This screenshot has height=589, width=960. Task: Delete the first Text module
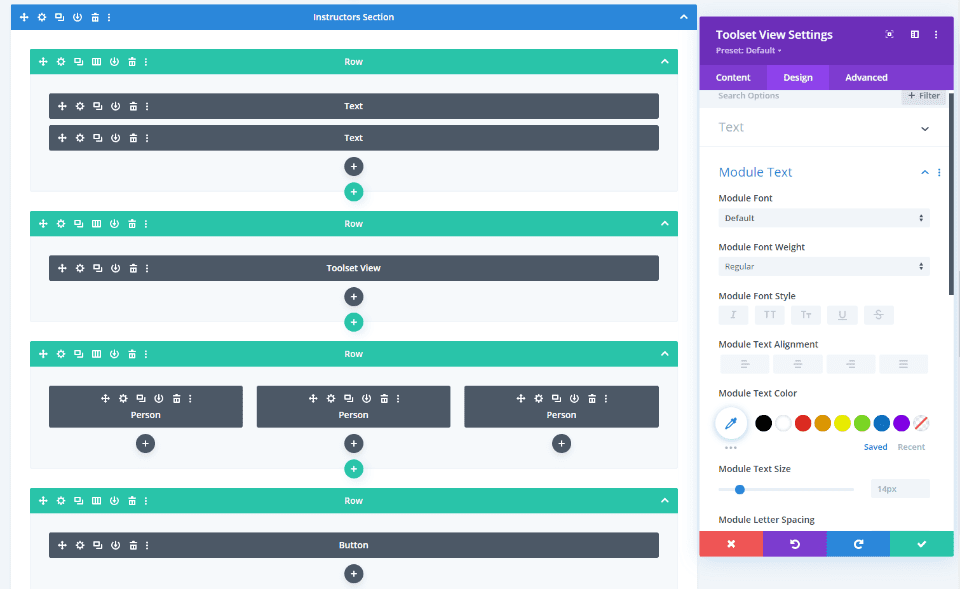pyautogui.click(x=133, y=106)
